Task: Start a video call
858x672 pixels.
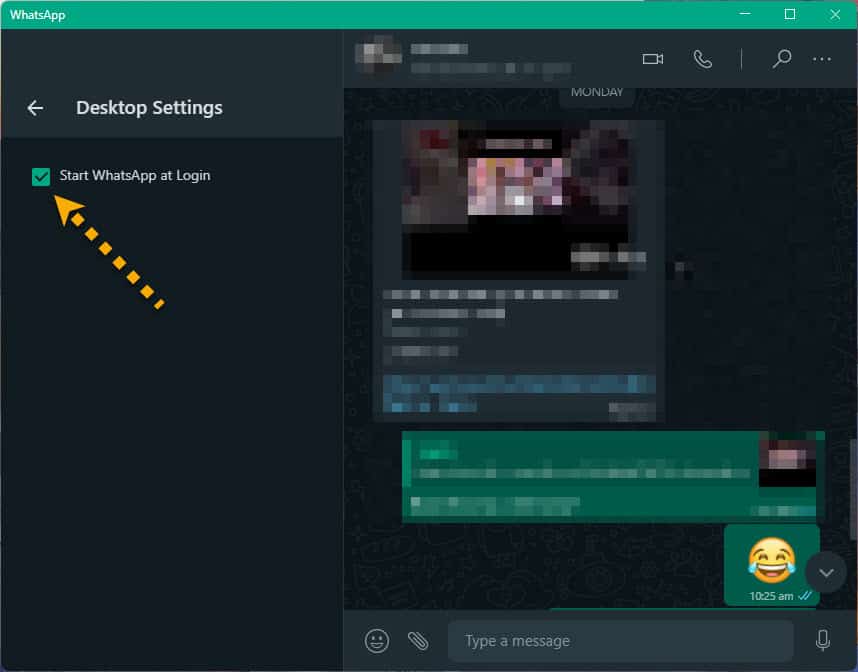Action: pyautogui.click(x=653, y=59)
